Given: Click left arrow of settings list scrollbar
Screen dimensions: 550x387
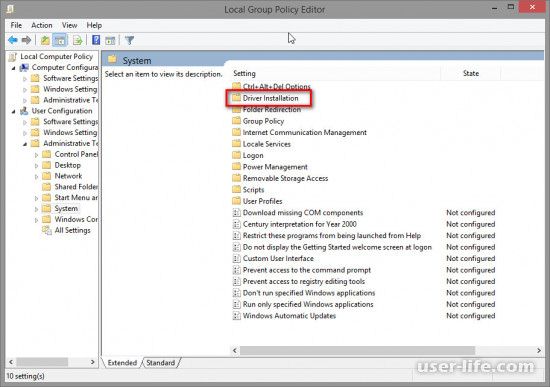Looking at the screenshot, I should 235,350.
